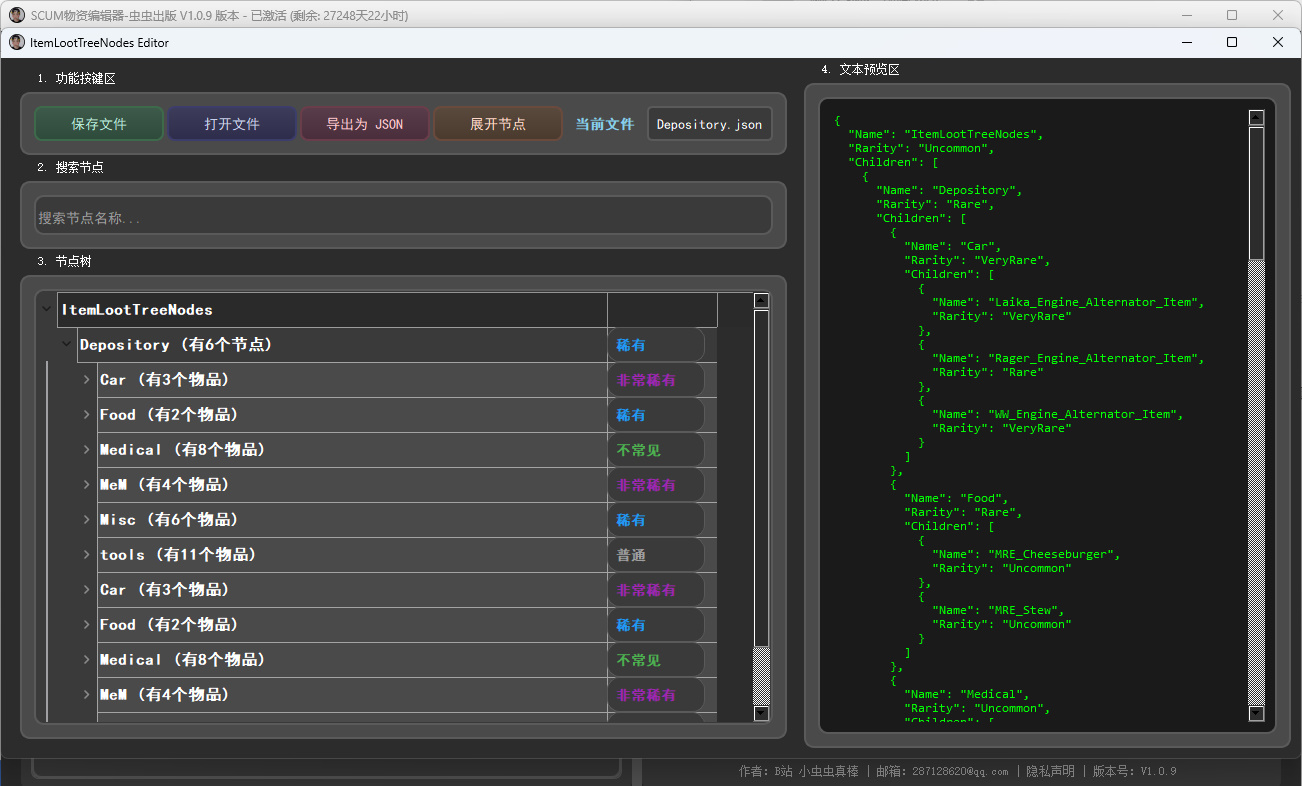The width and height of the screenshot is (1302, 786).
Task: Click the 1. 功能按键区 section heading
Action: (76, 78)
